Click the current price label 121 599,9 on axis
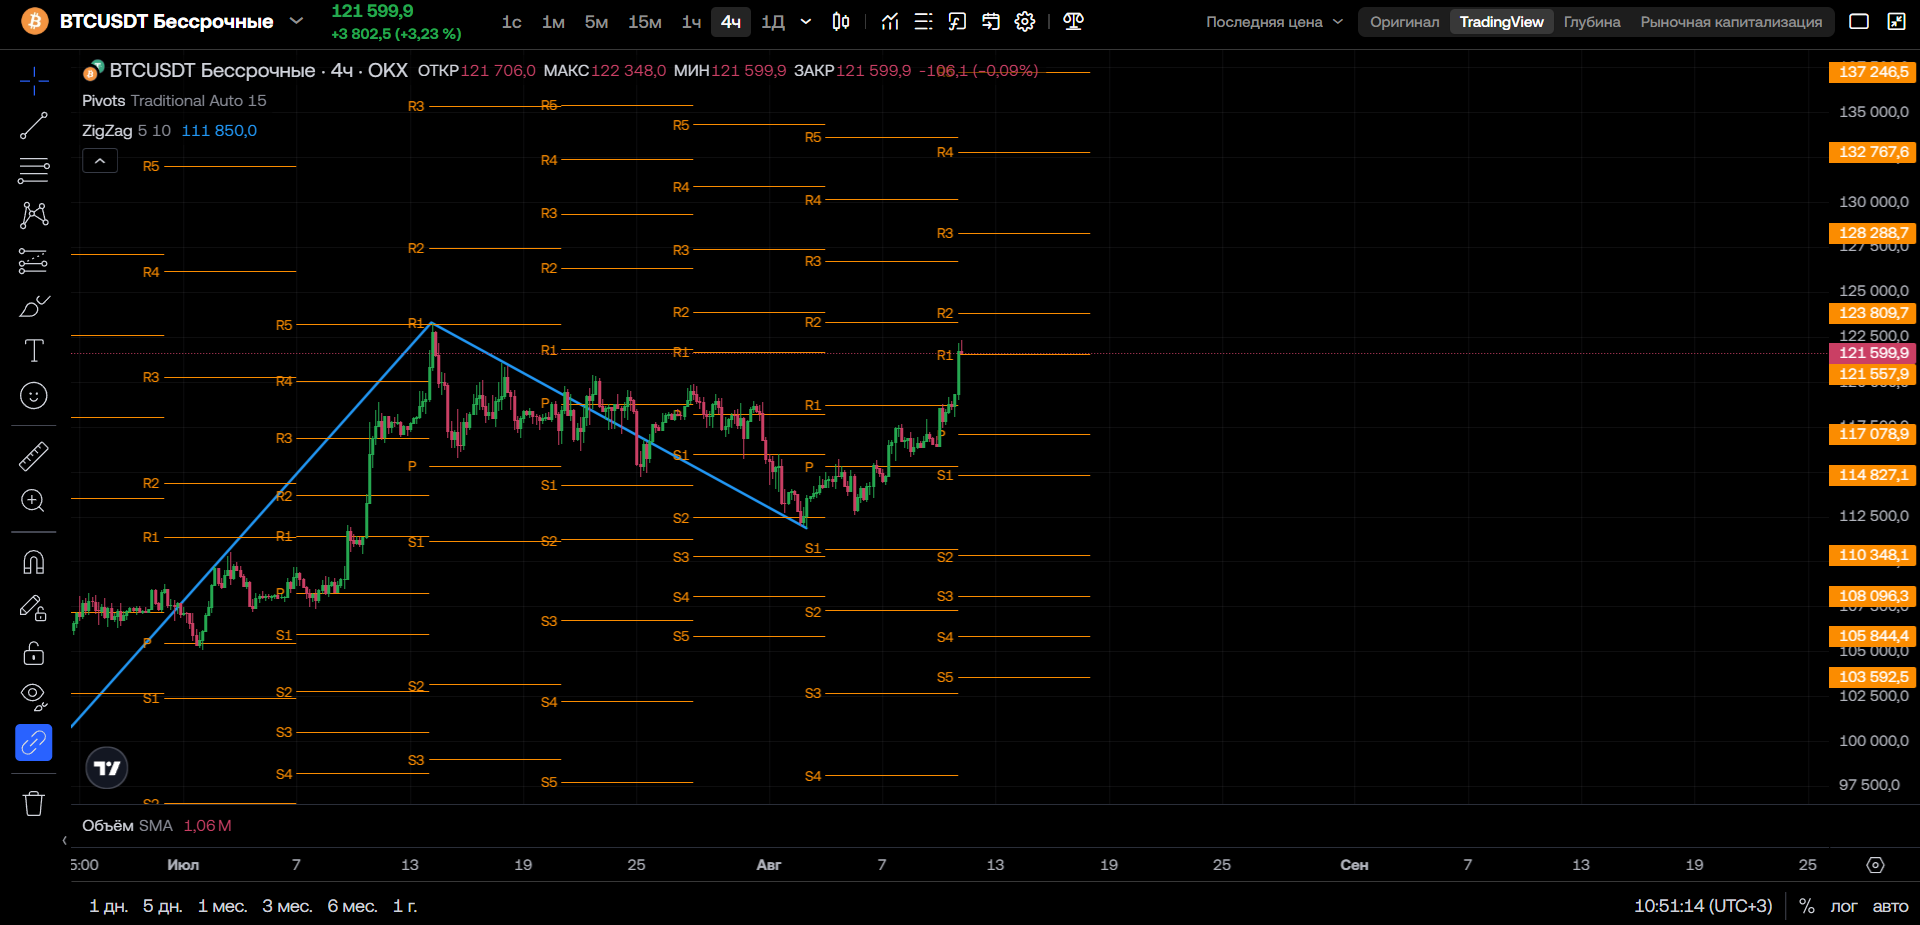This screenshot has width=1920, height=925. 1873,353
